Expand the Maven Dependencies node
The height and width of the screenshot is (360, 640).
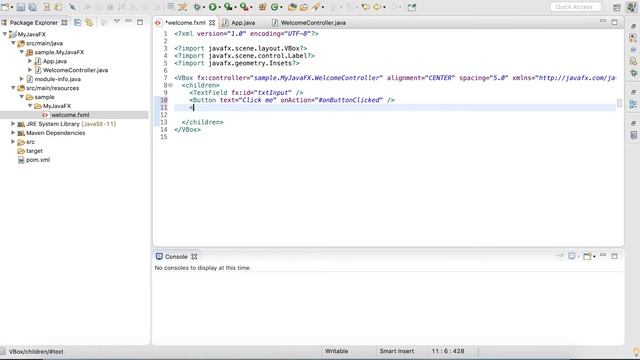13,133
